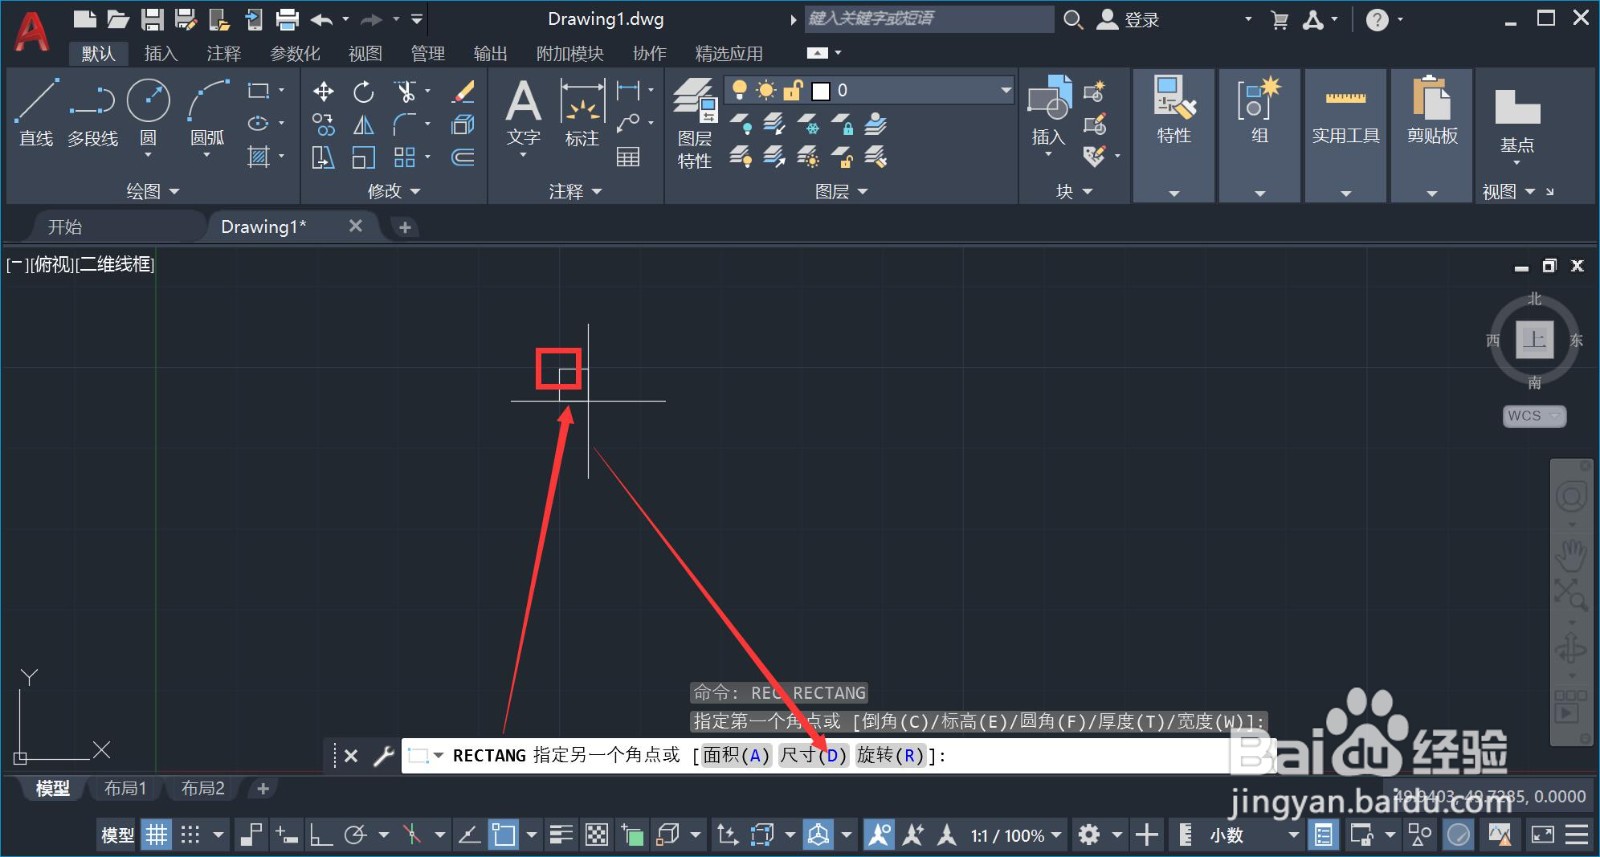Image resolution: width=1600 pixels, height=857 pixels.
Task: Click the Plot/Print icon
Action: [287, 19]
